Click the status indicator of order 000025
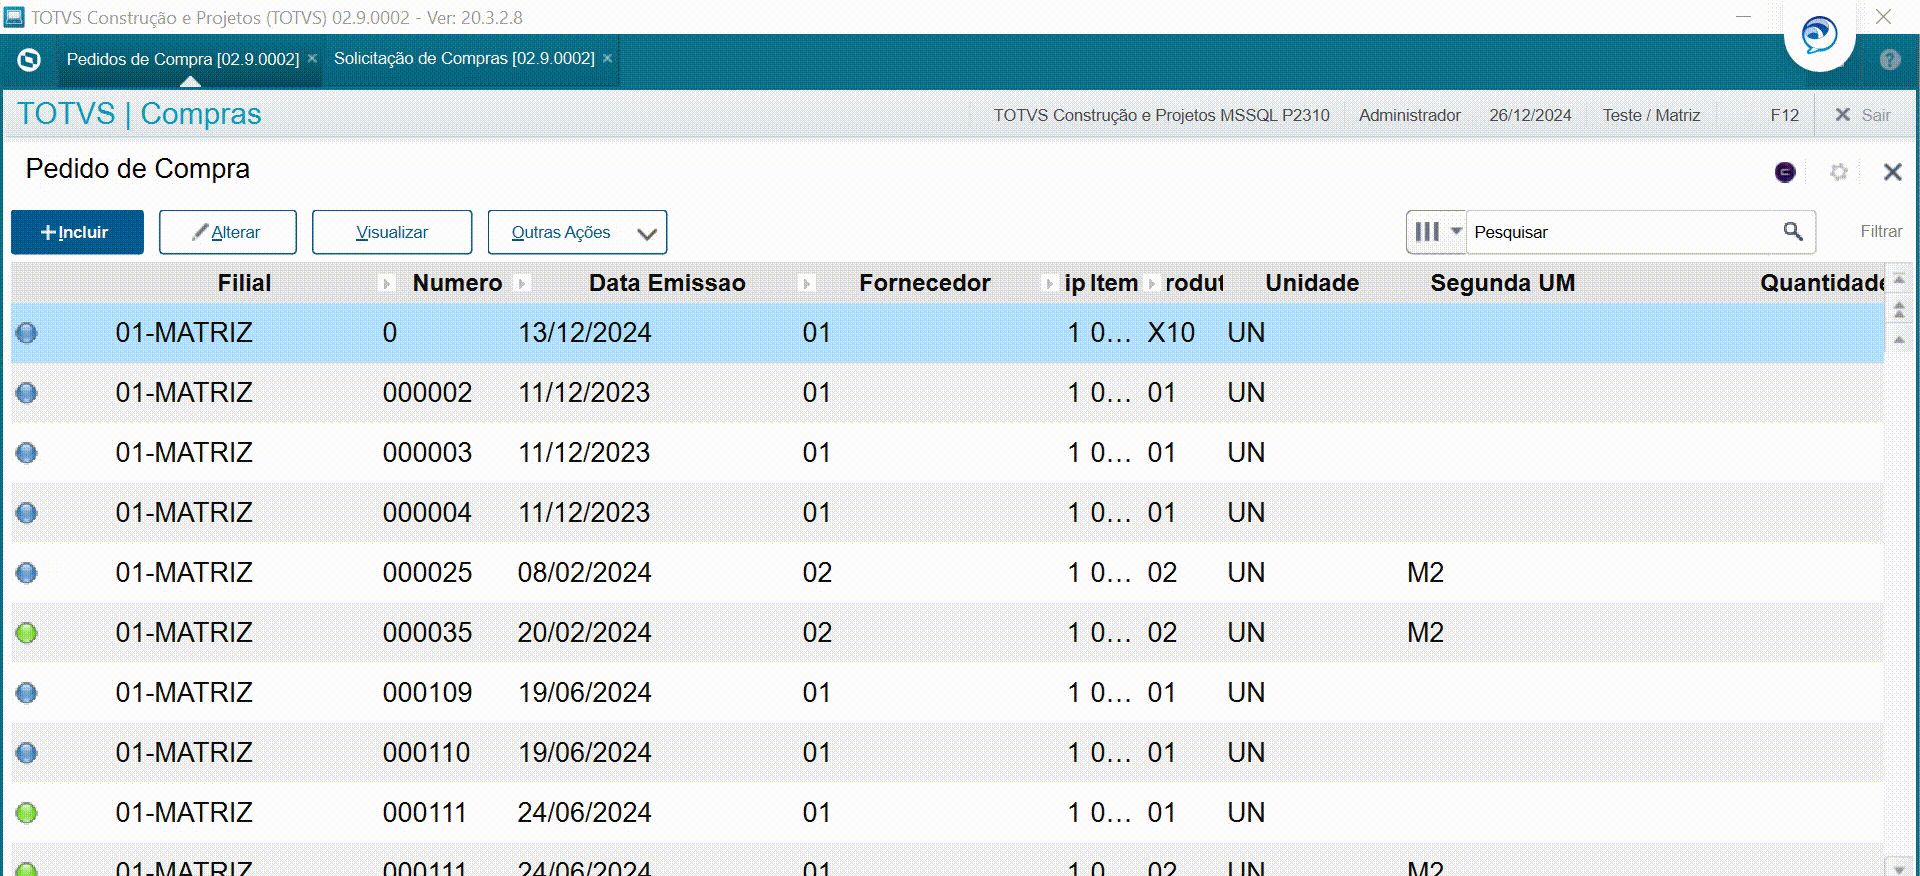This screenshot has width=1920, height=876. pyautogui.click(x=27, y=573)
